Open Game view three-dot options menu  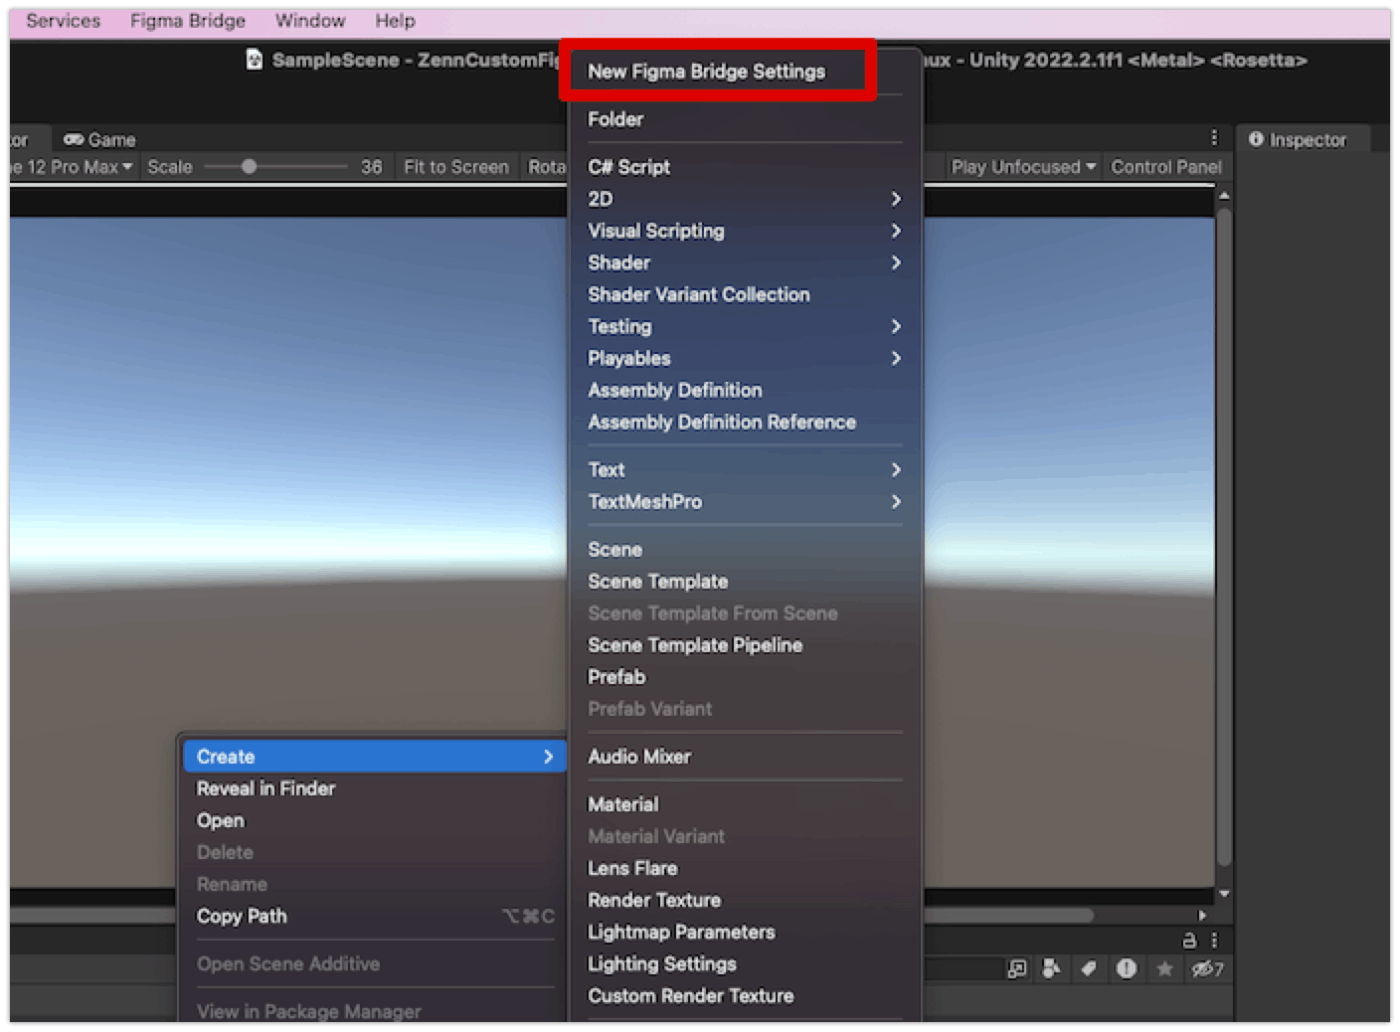[1214, 137]
